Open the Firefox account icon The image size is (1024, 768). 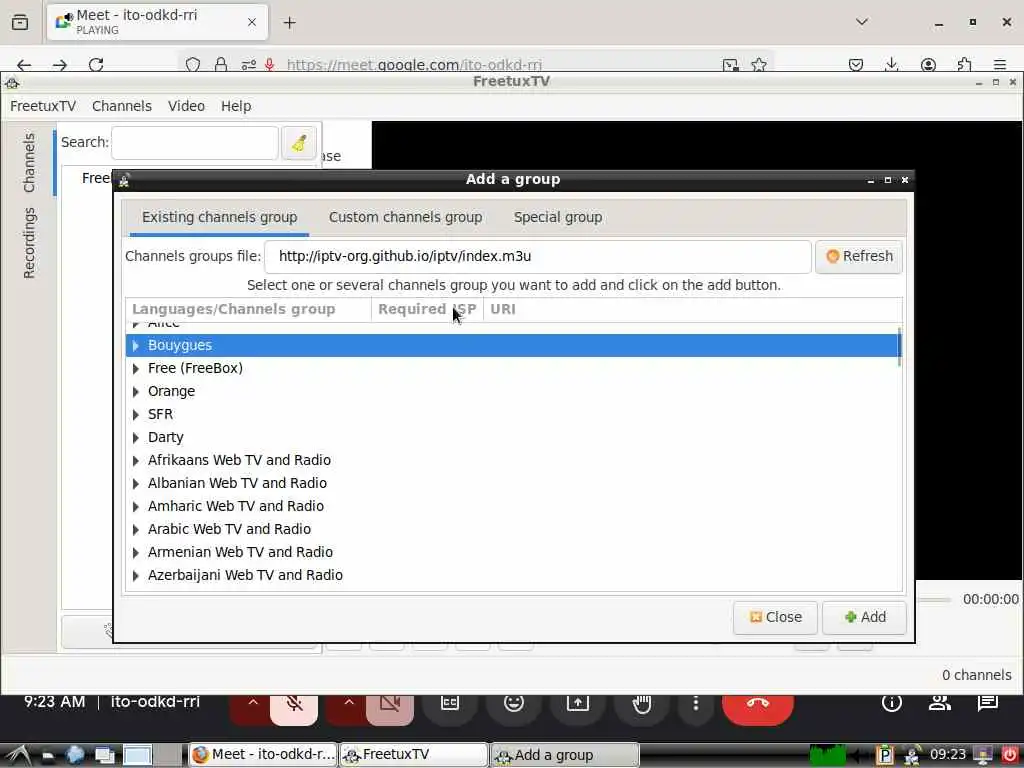tap(928, 65)
